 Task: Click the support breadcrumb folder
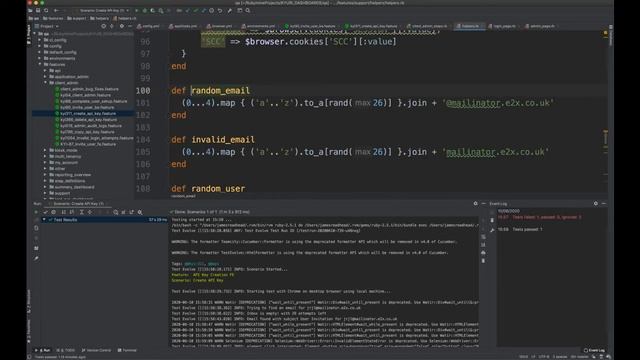77,18
